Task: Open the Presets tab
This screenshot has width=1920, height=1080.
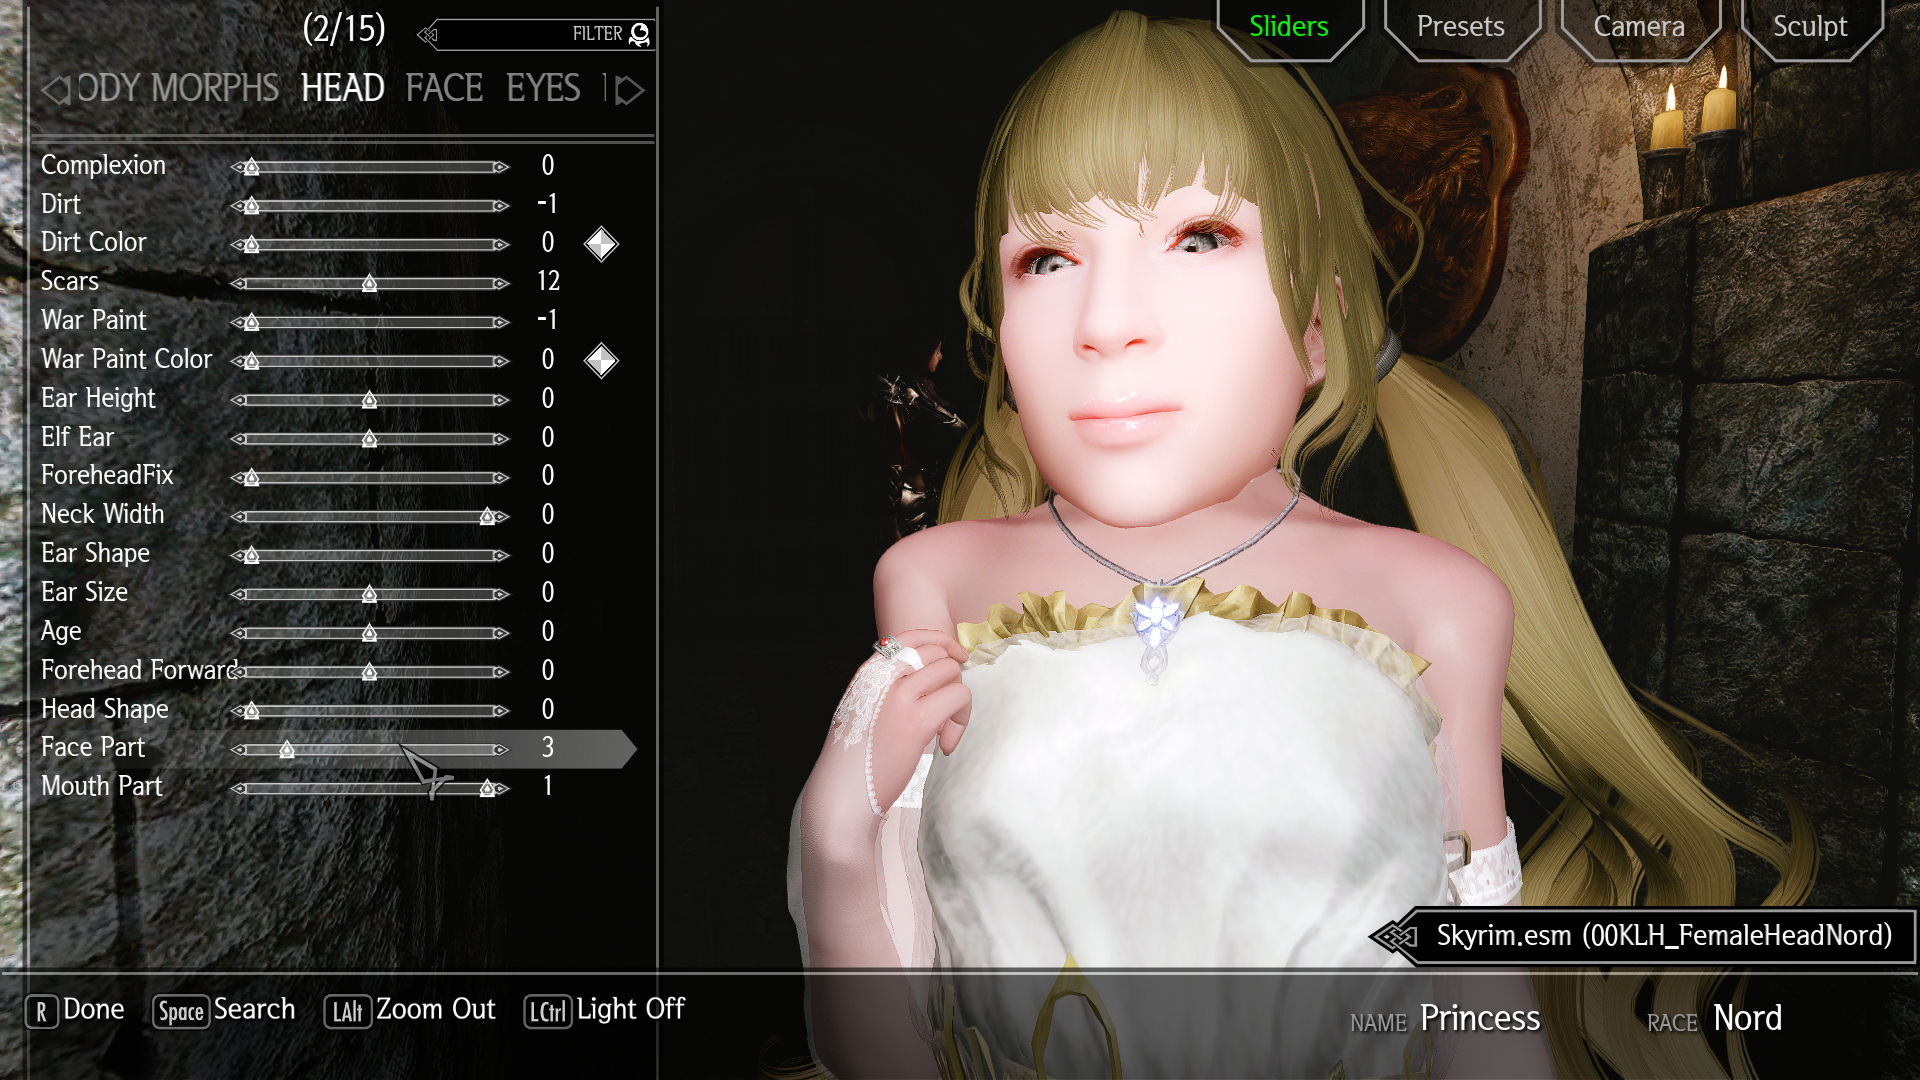Action: pos(1461,27)
